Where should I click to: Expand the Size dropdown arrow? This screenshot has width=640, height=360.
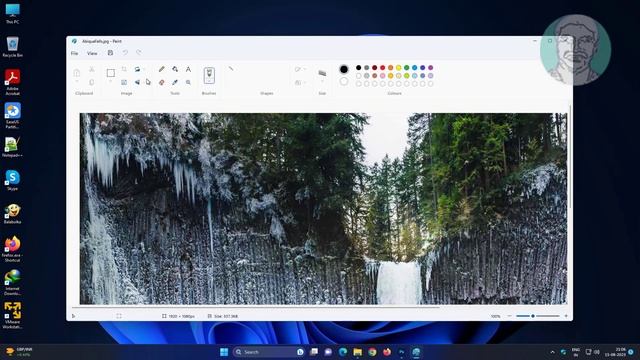(x=322, y=82)
